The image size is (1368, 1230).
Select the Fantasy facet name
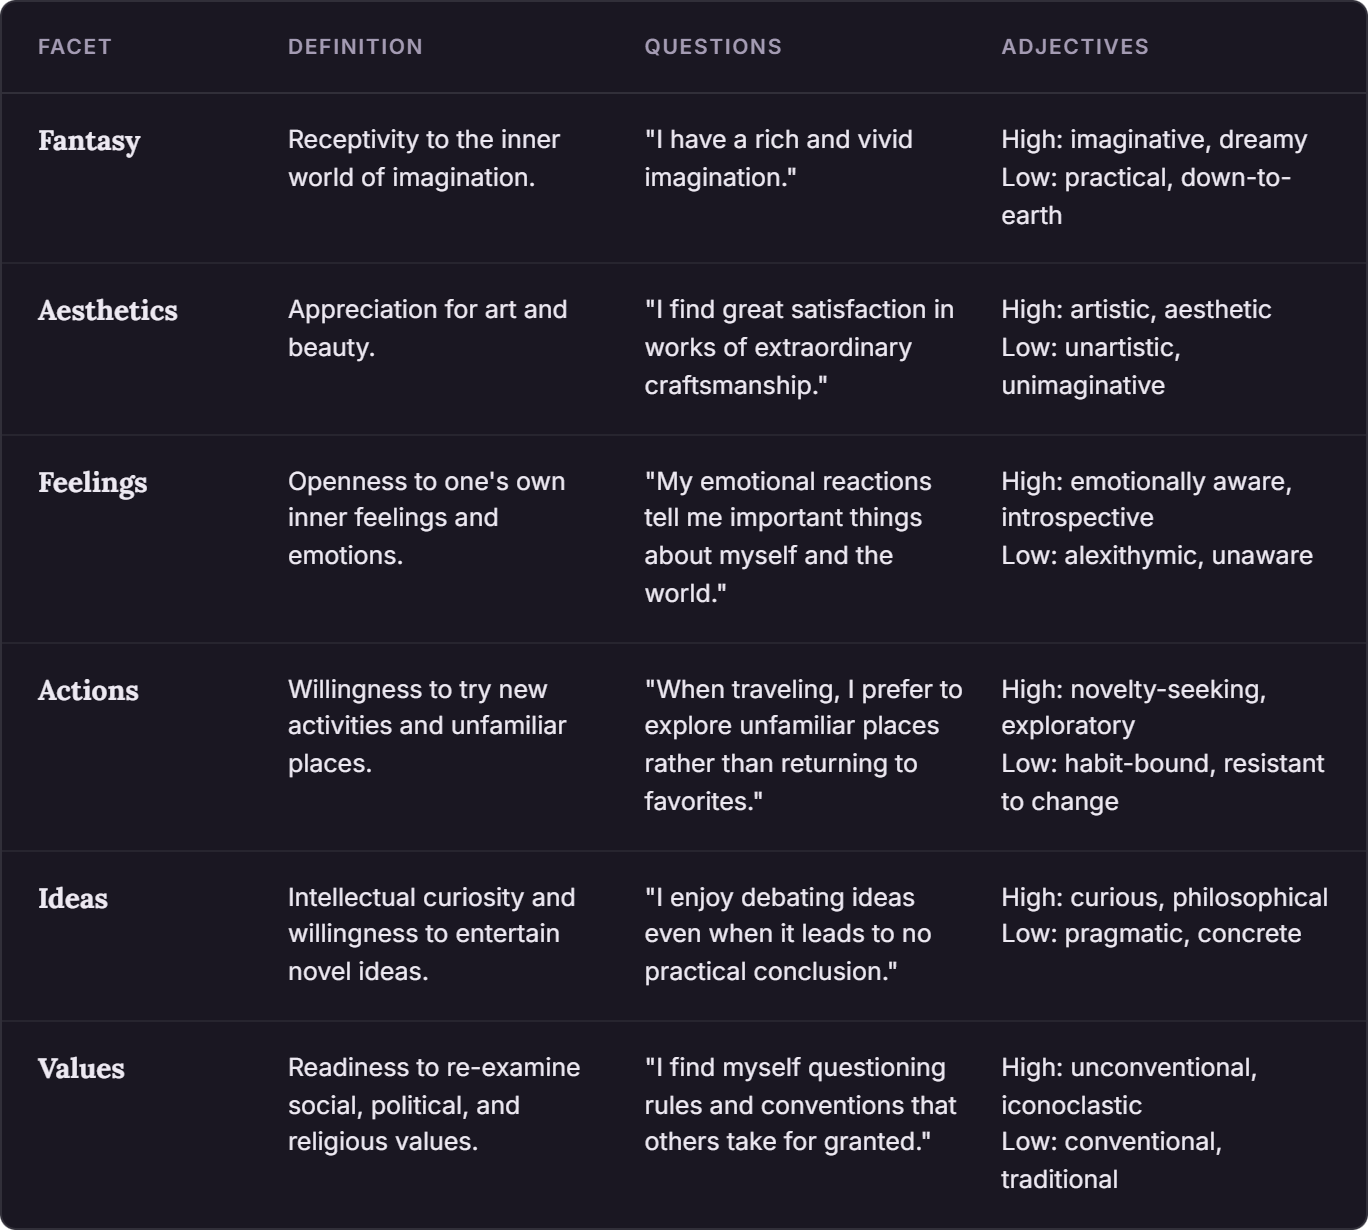89,141
